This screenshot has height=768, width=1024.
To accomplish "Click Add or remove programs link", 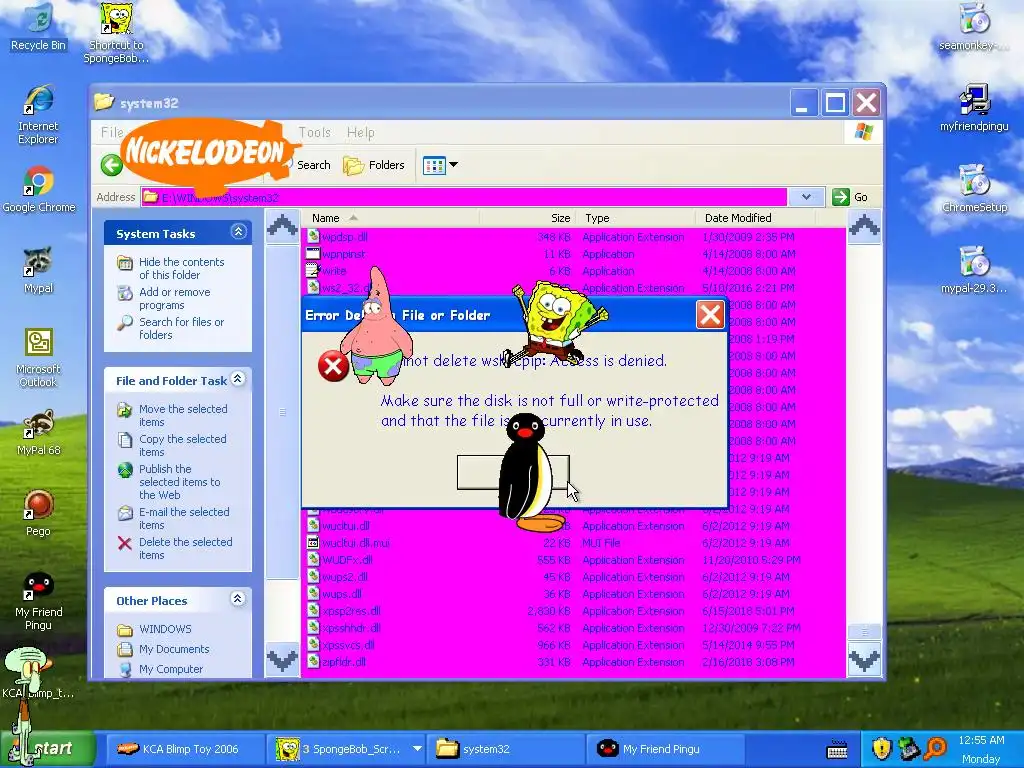I will click(174, 298).
